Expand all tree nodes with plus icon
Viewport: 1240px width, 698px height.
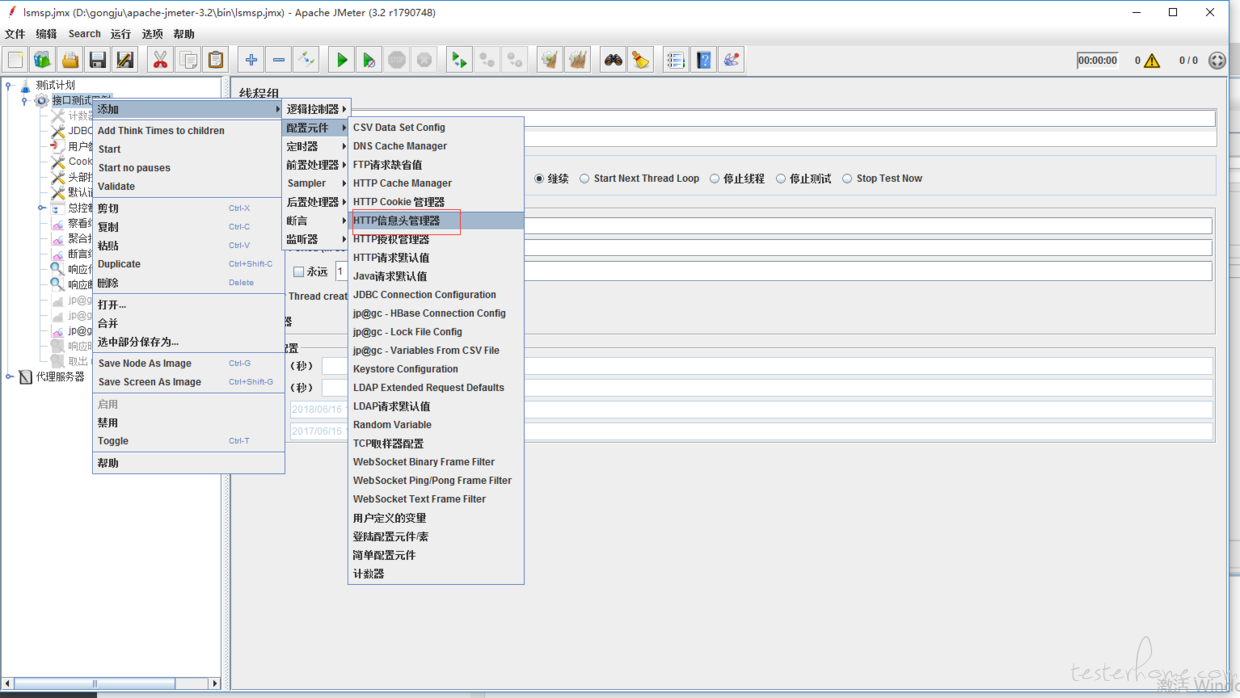[x=251, y=60]
